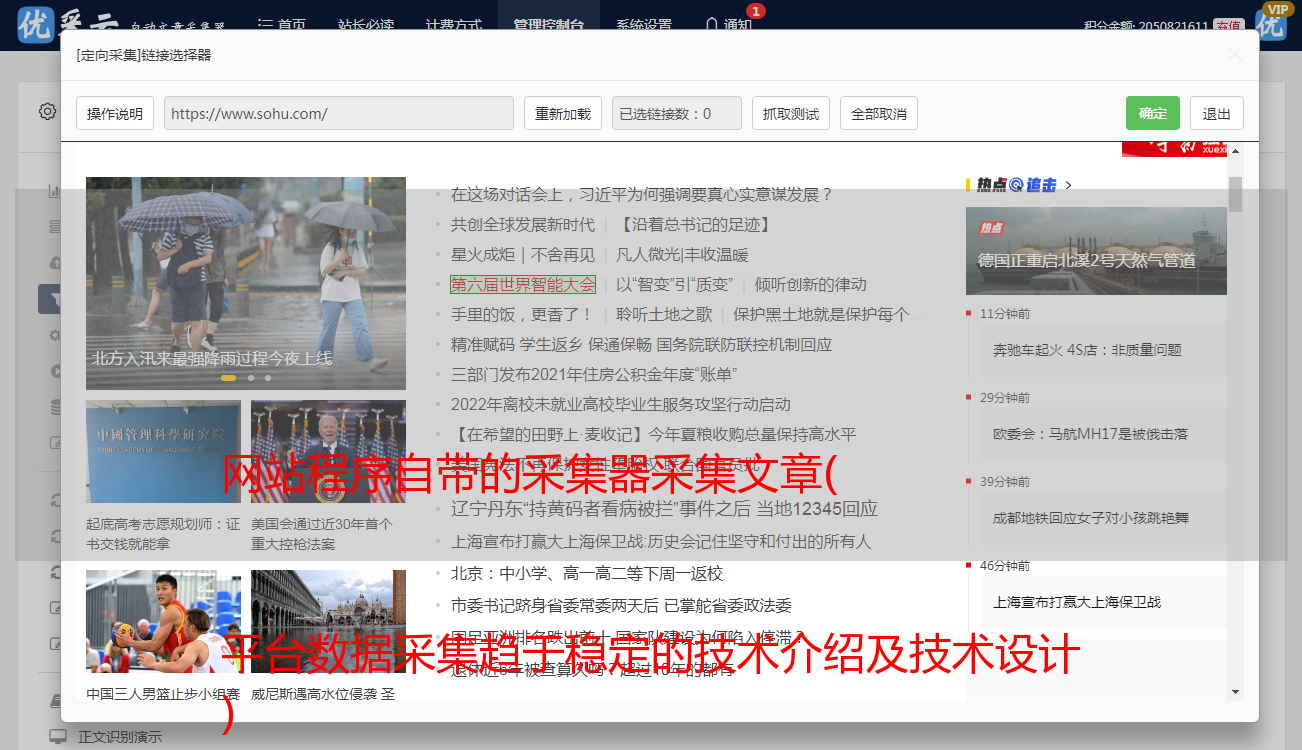
Task: Select the second carousel dot
Action: [251, 378]
